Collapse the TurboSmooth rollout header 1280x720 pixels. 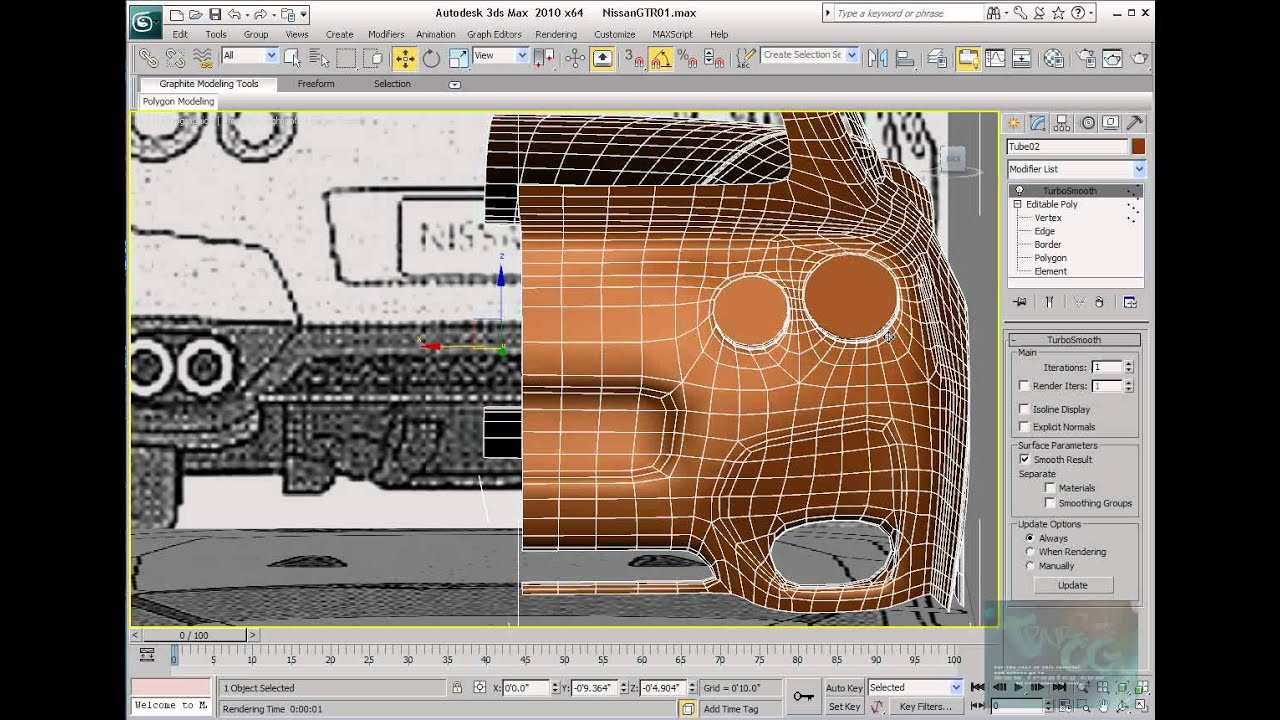(1074, 340)
